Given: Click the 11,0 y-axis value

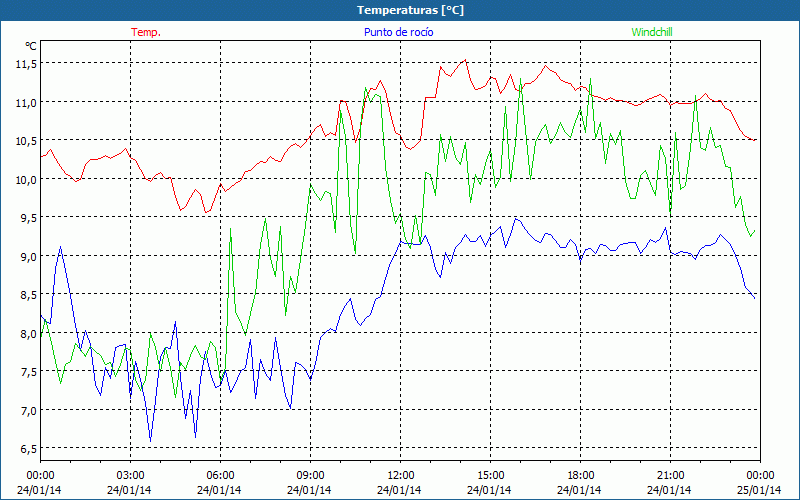Looking at the screenshot, I should point(26,102).
